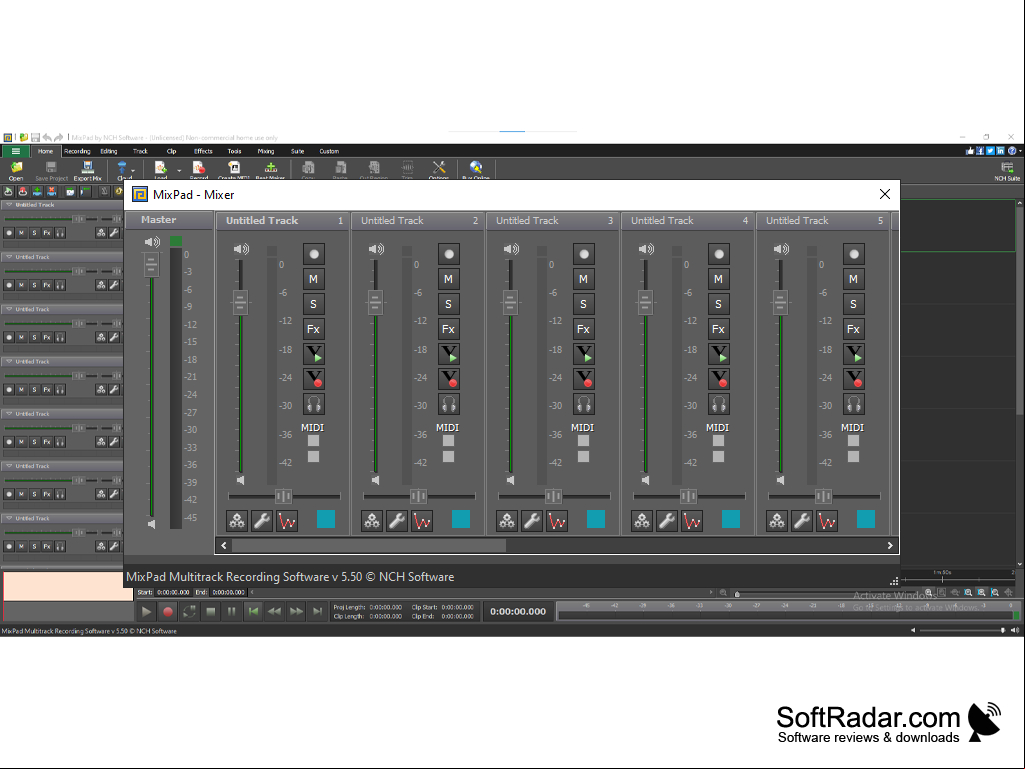Open the wrench settings icon on mixer track 4

pos(667,521)
